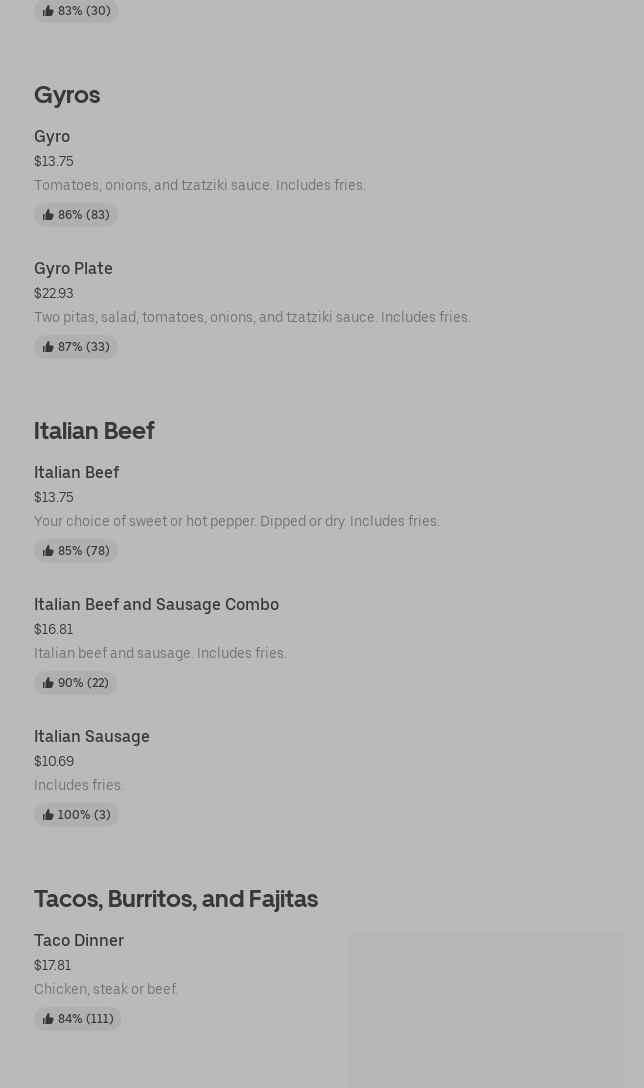Click the 90% (22) rating badge
Screen dimensions: 644x1088
tap(76, 683)
